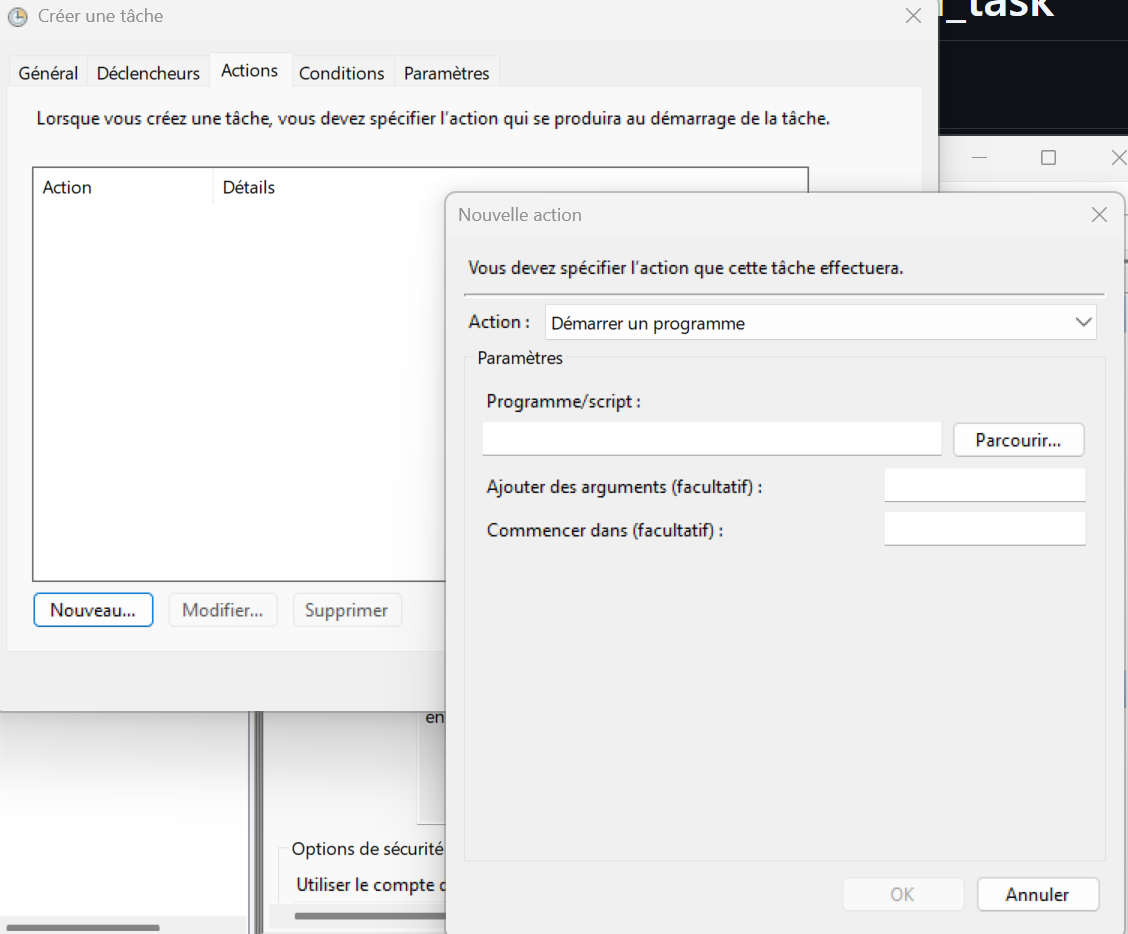The width and height of the screenshot is (1128, 934).
Task: Click the Nouveau... button
Action: click(93, 610)
